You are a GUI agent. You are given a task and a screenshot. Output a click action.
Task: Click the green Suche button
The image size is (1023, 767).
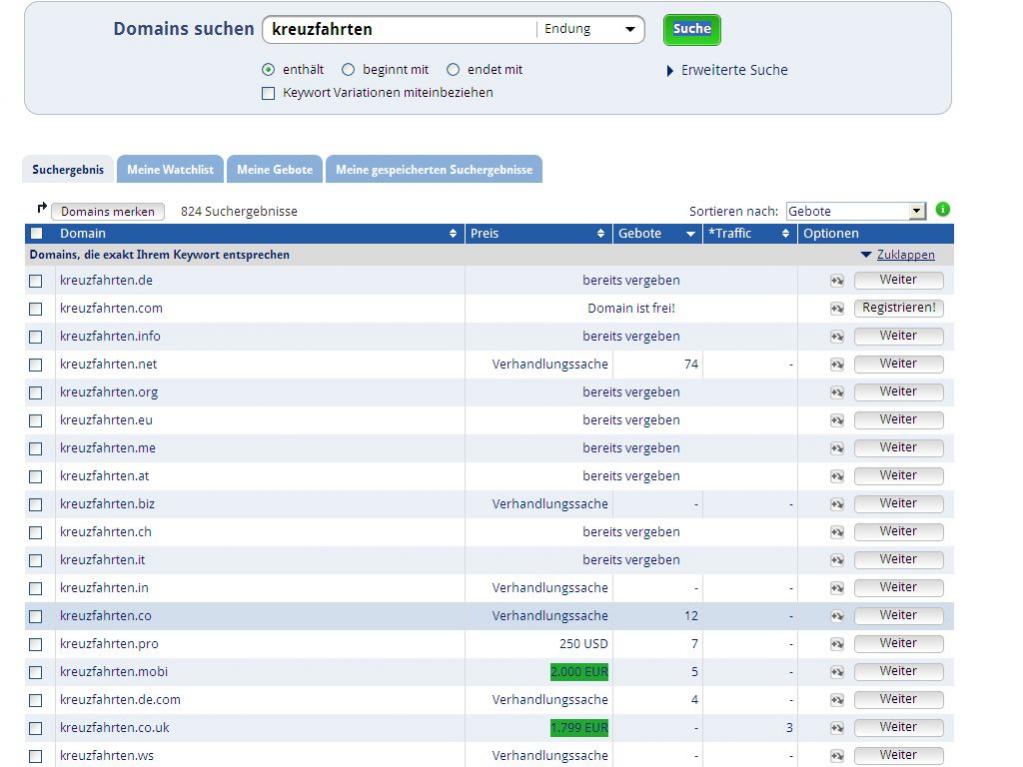coord(691,30)
